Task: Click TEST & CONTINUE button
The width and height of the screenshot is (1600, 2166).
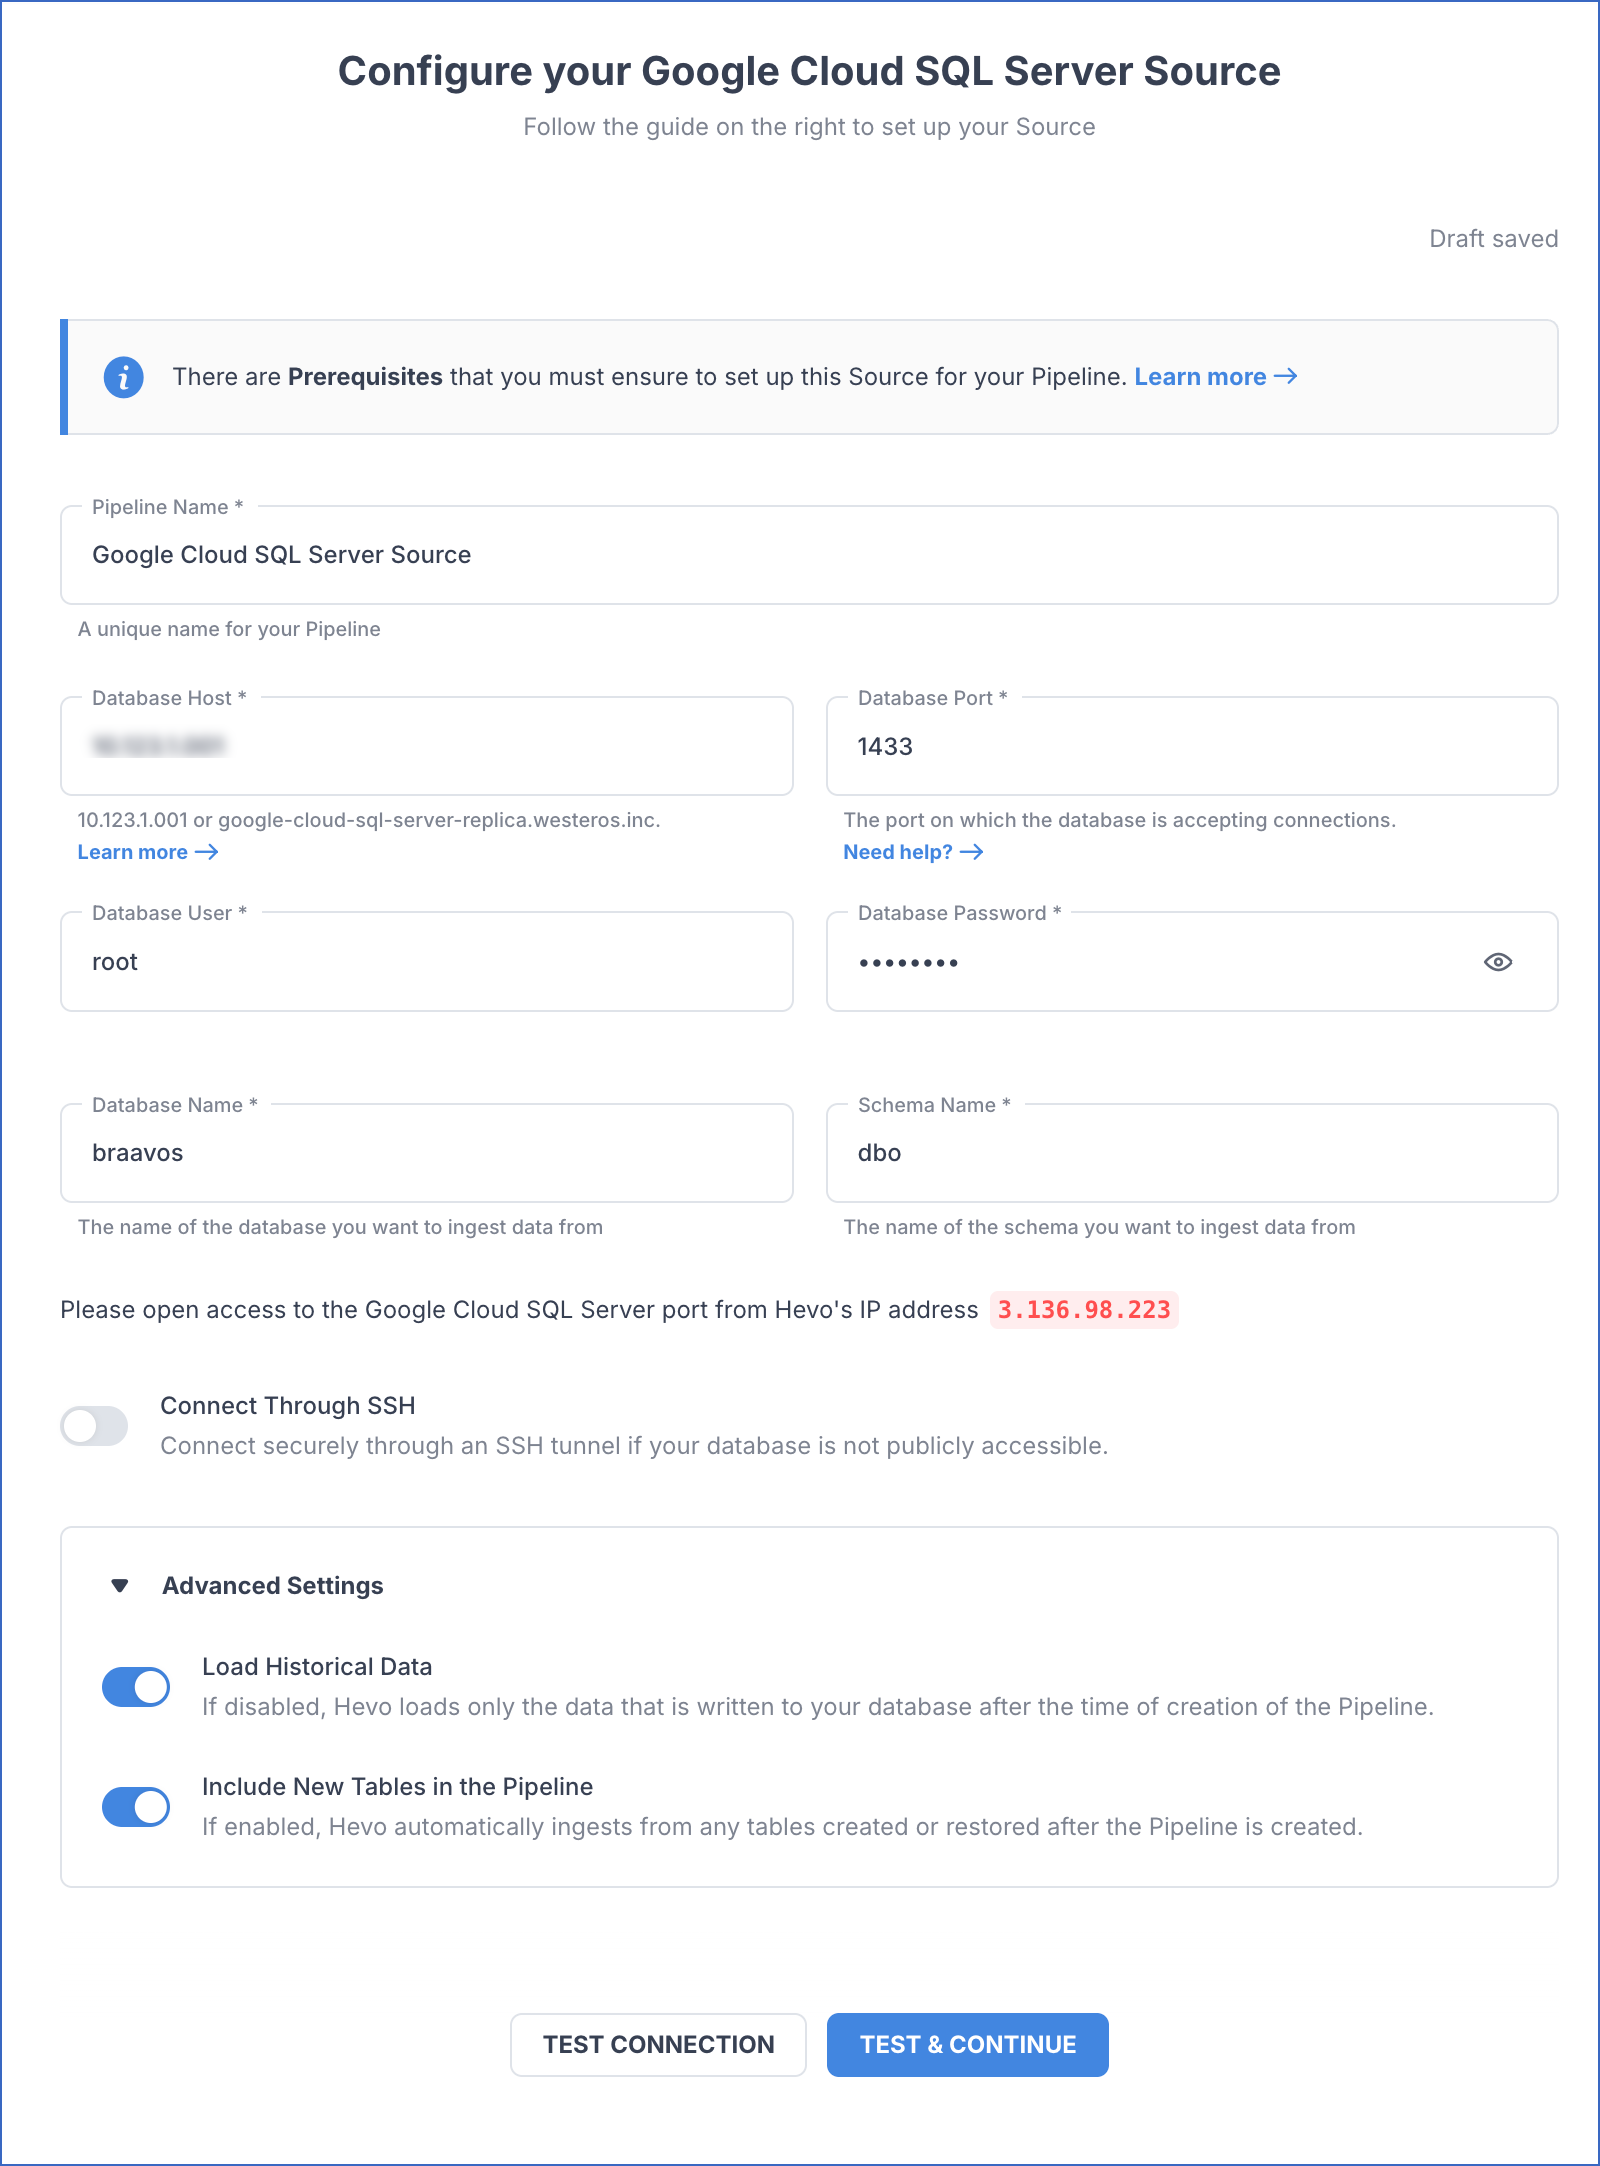Action: click(x=967, y=2045)
